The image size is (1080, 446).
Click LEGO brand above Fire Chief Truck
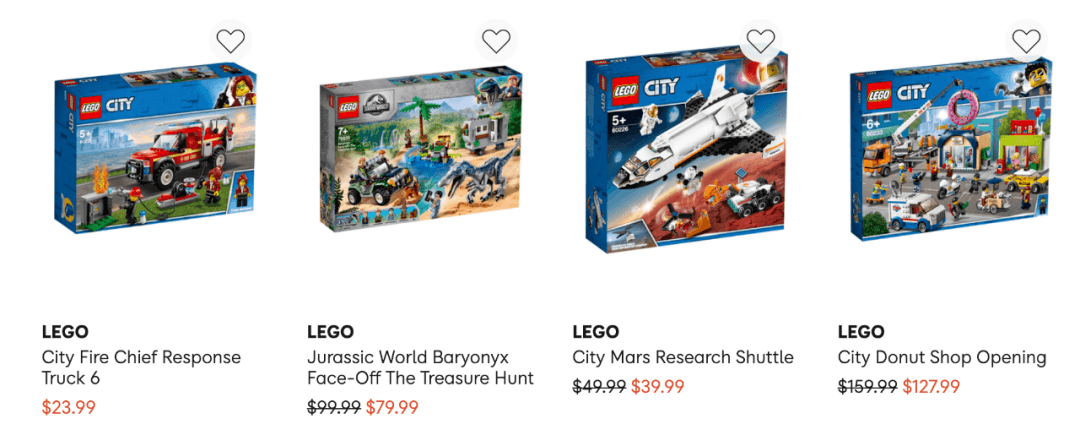coord(65,332)
